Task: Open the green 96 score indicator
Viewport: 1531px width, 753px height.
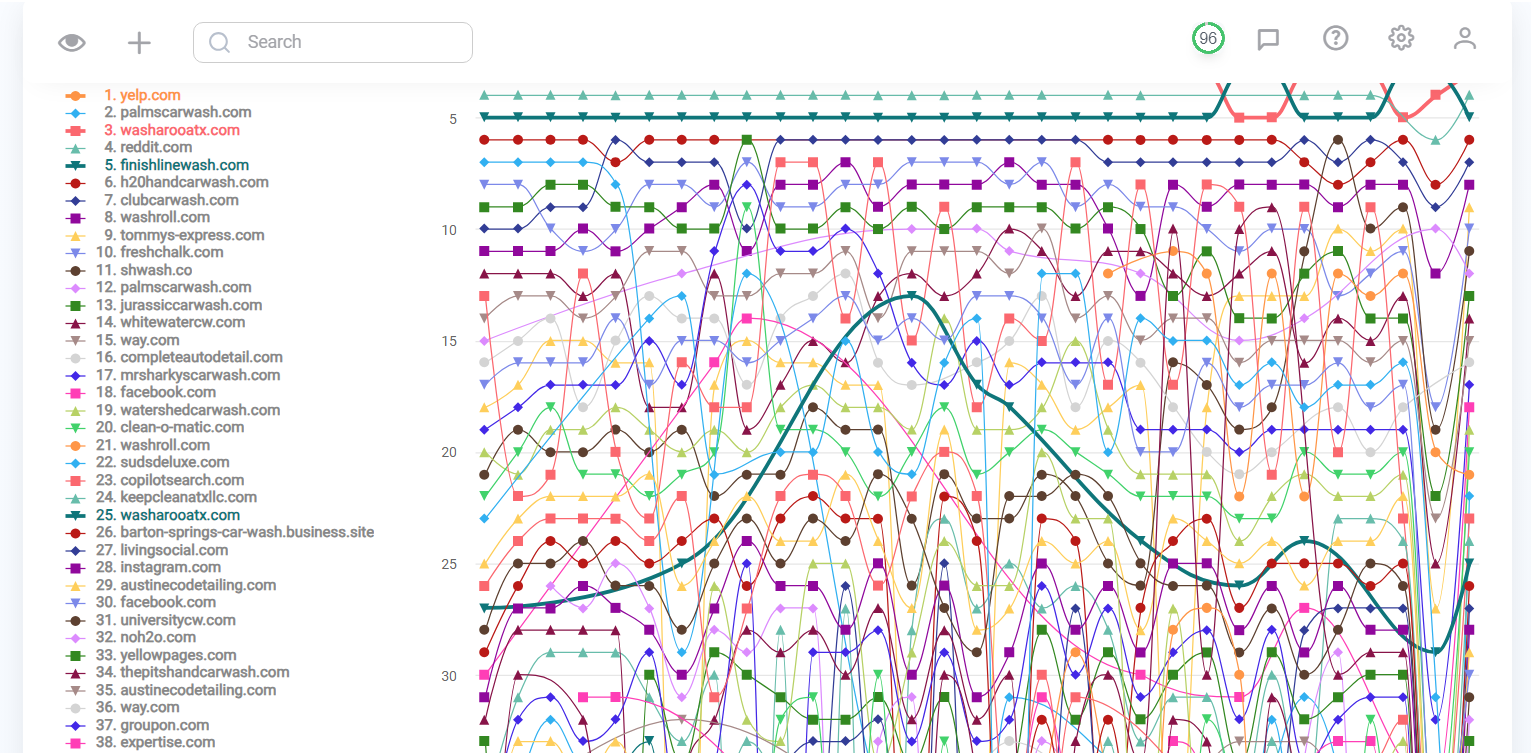Action: 1208,39
